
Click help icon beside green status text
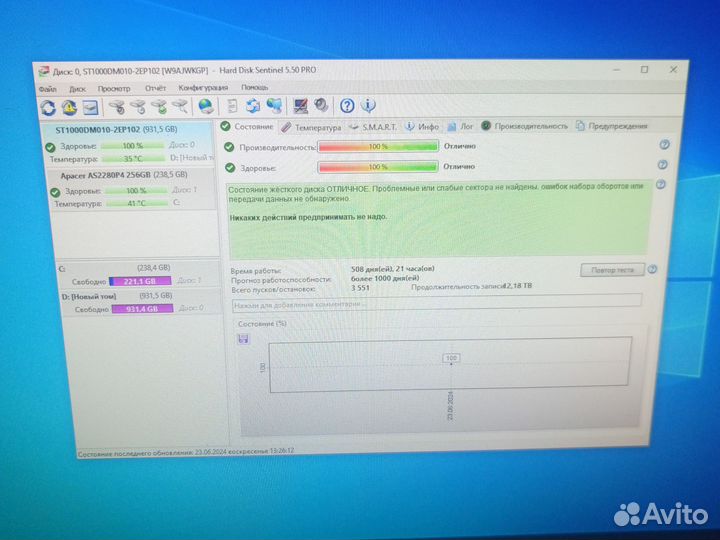[x=660, y=185]
